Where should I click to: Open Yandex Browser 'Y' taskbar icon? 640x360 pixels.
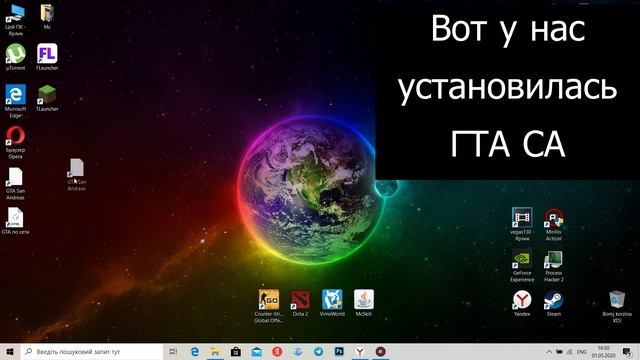(x=360, y=351)
